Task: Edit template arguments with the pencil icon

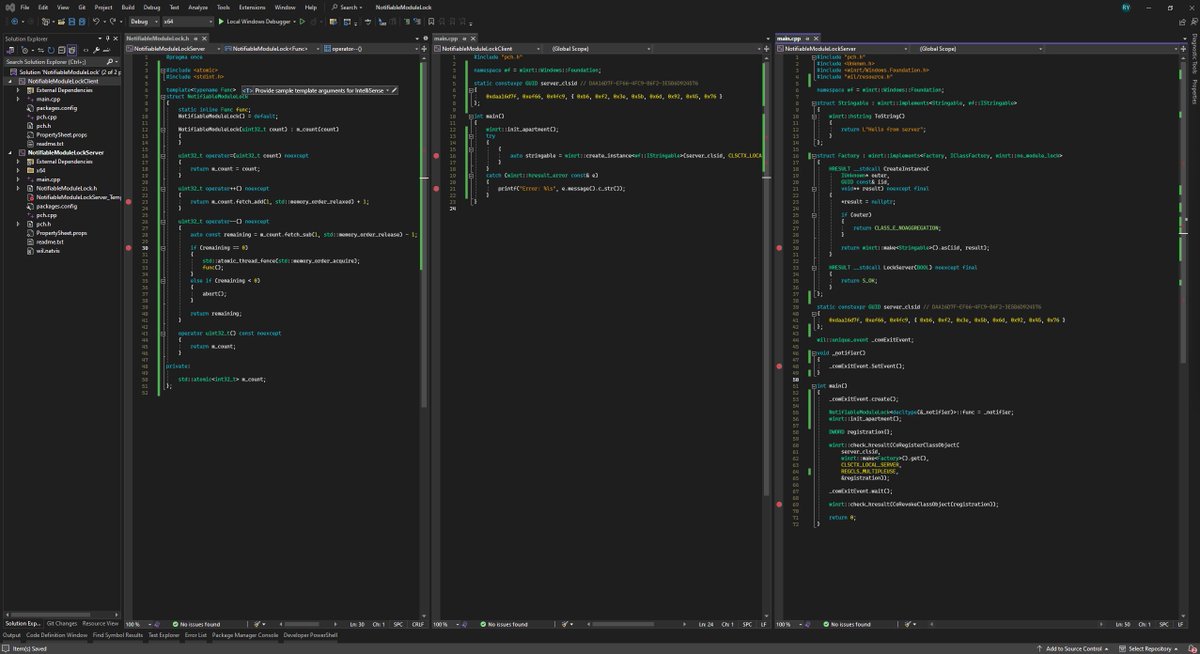Action: 394,90
